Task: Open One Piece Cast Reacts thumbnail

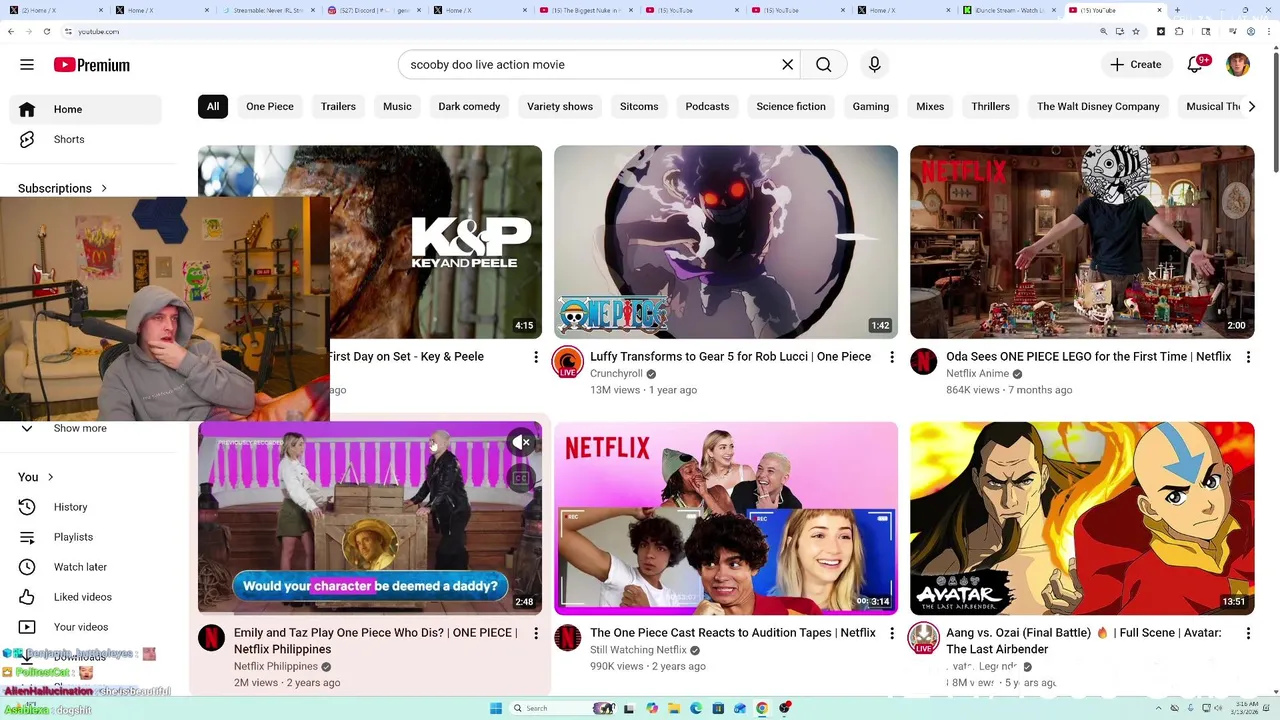Action: pyautogui.click(x=726, y=518)
